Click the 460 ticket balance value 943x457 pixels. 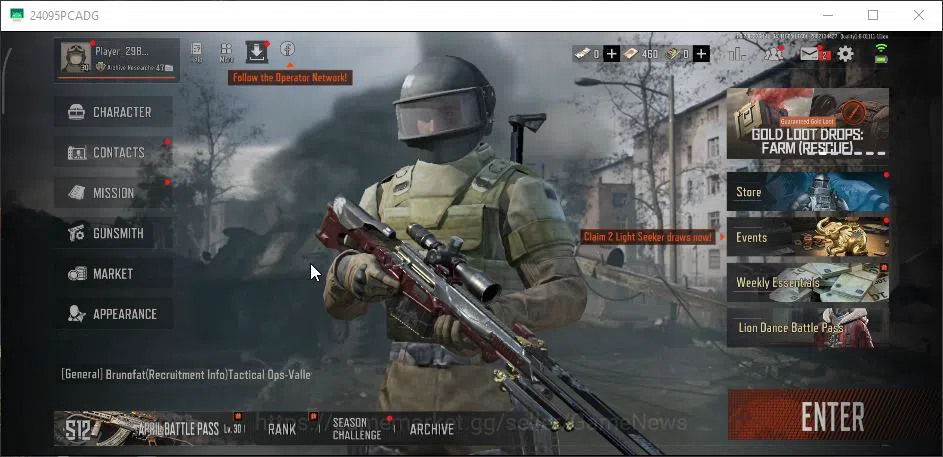650,54
